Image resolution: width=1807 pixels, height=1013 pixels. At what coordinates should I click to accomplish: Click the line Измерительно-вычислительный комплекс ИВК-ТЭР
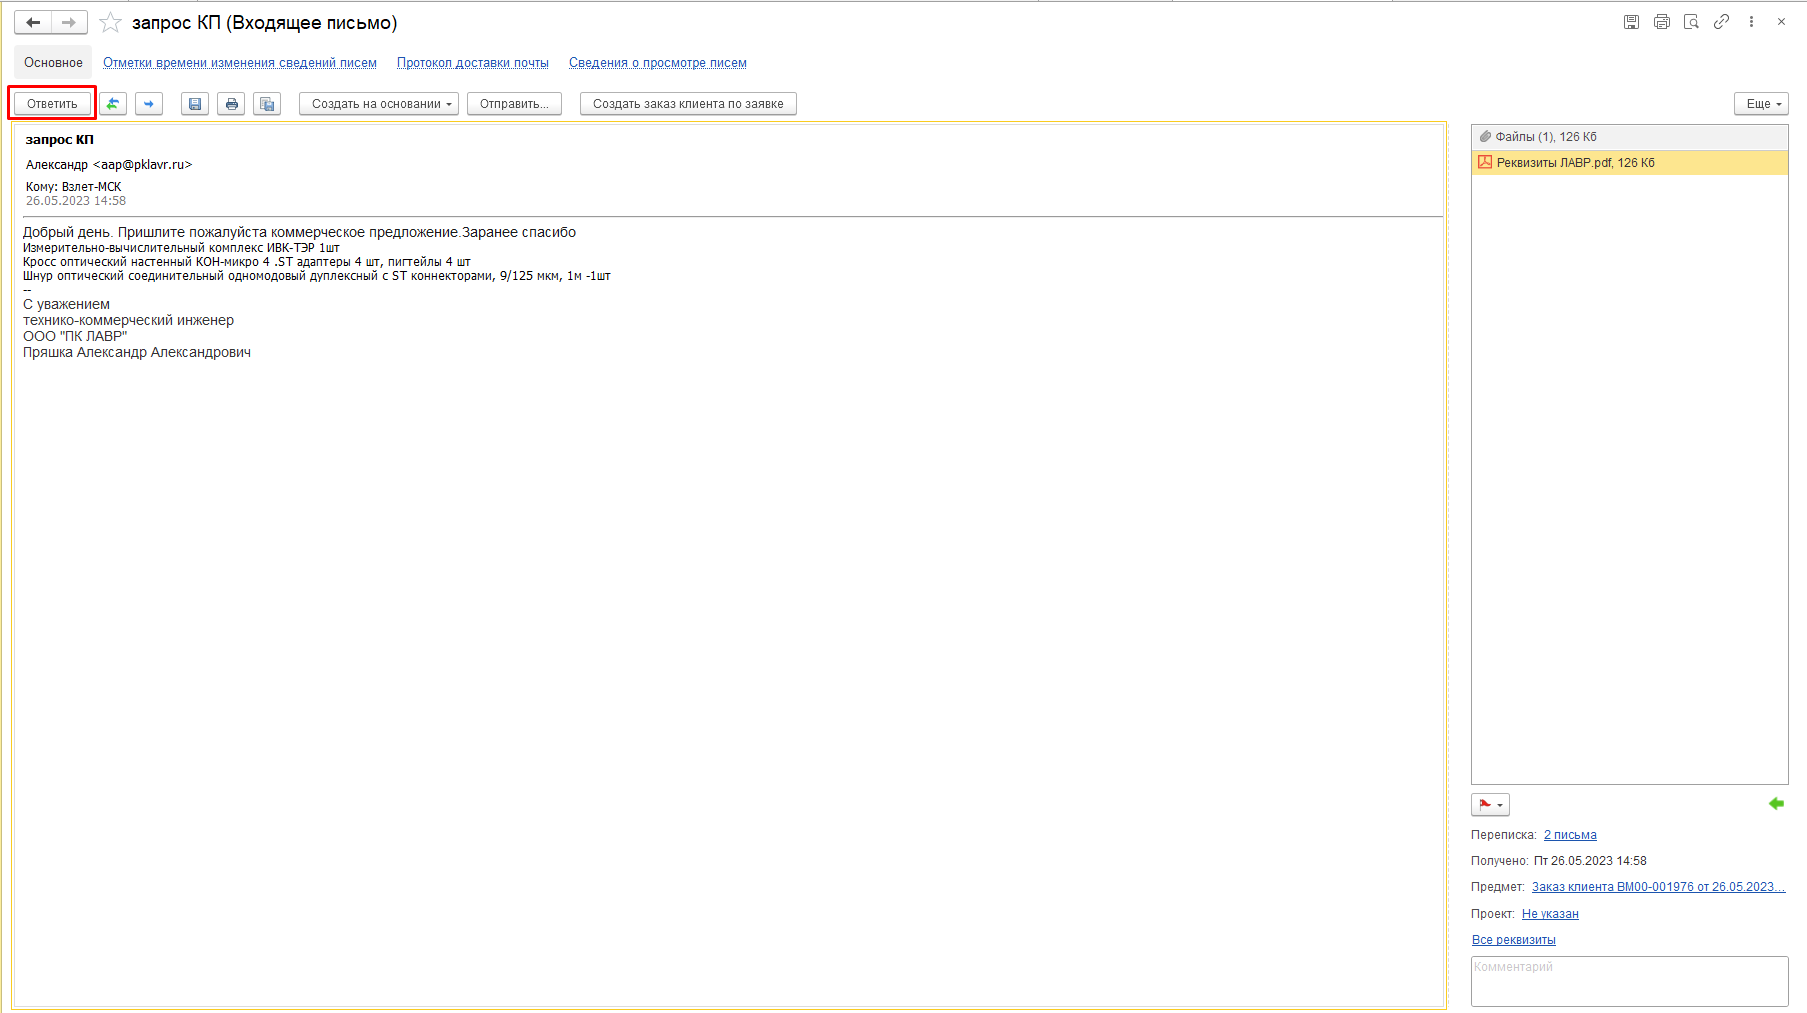click(x=181, y=248)
